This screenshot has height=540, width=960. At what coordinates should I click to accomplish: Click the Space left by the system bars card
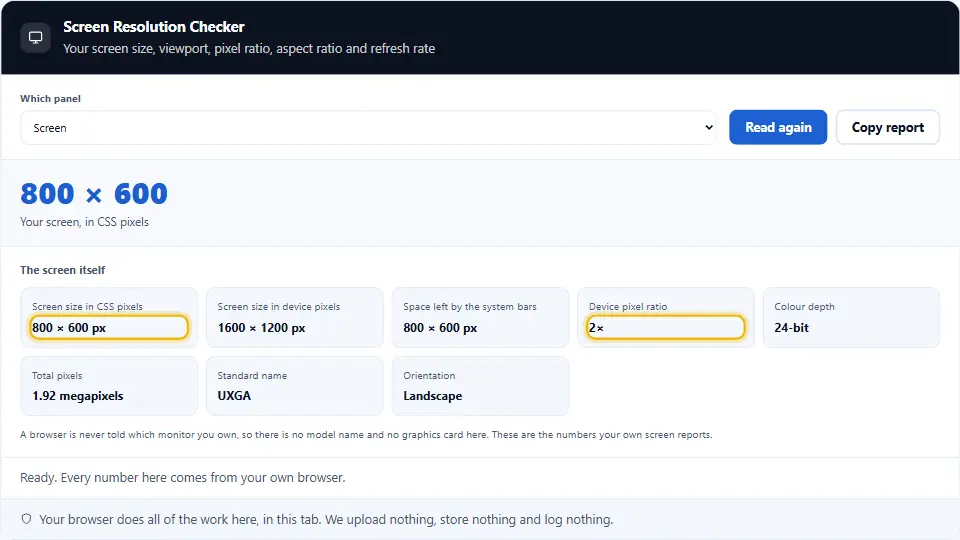click(x=480, y=317)
